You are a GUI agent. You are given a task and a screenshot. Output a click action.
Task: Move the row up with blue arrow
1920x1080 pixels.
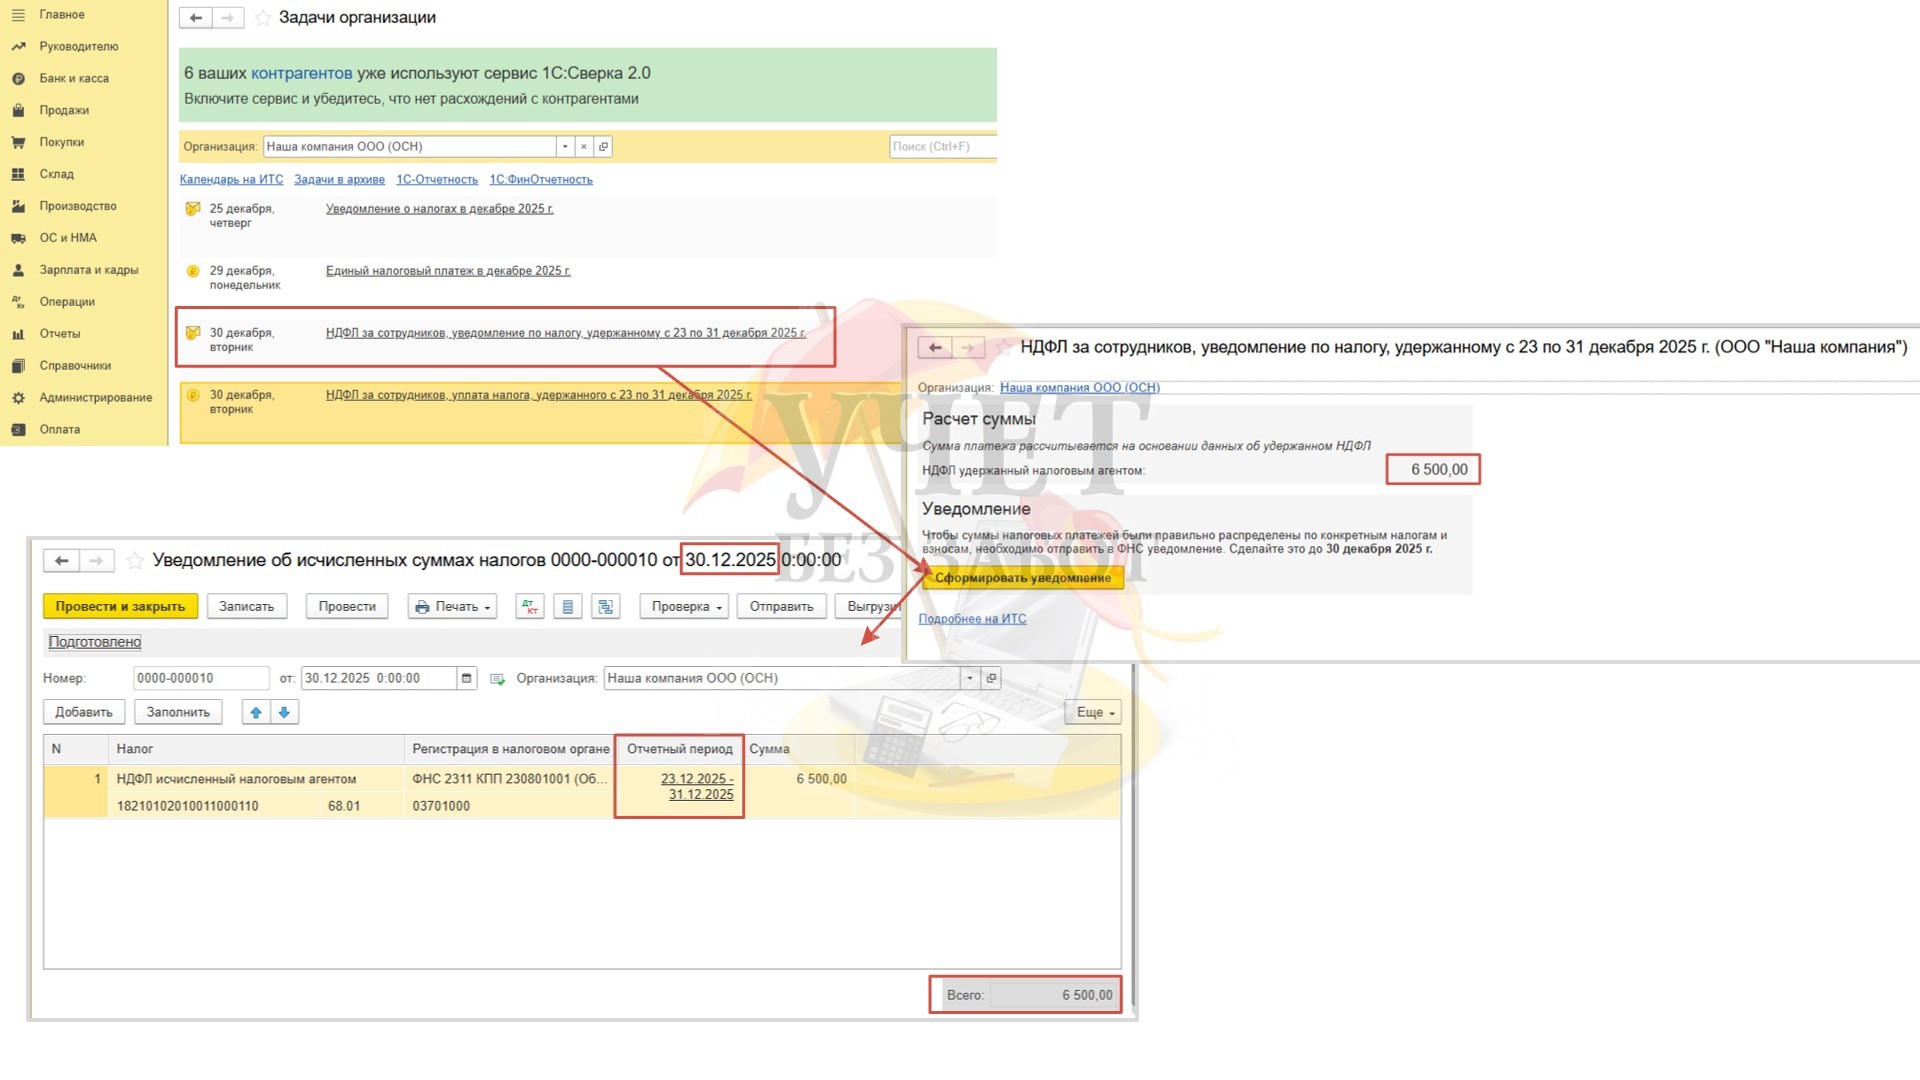pos(256,712)
